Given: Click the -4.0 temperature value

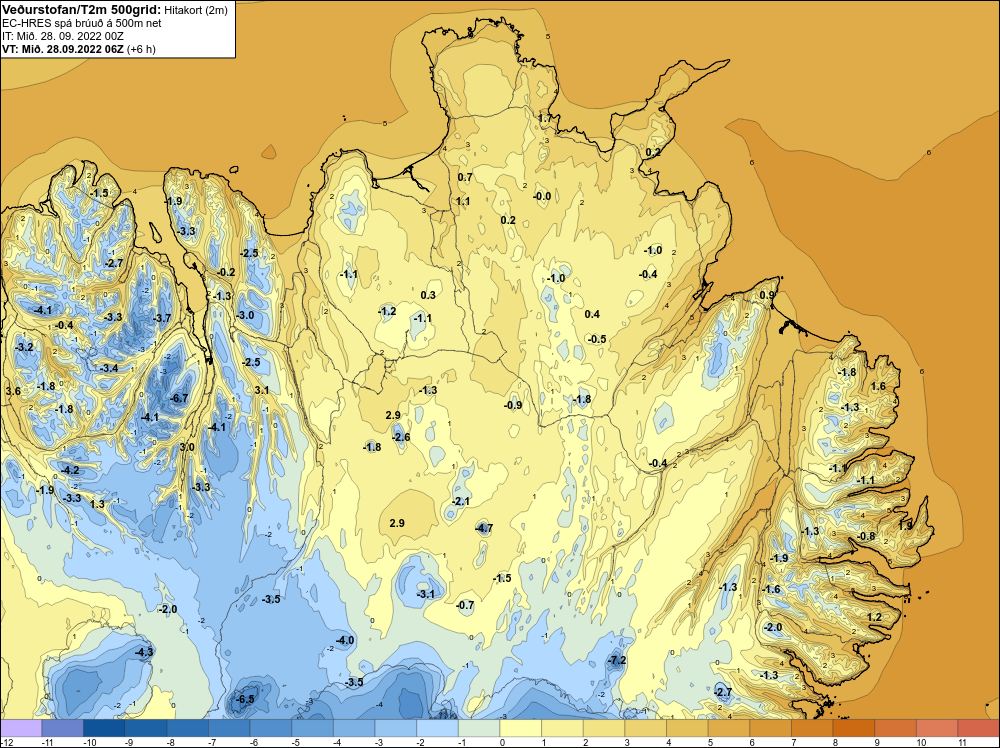Looking at the screenshot, I should point(345,640).
